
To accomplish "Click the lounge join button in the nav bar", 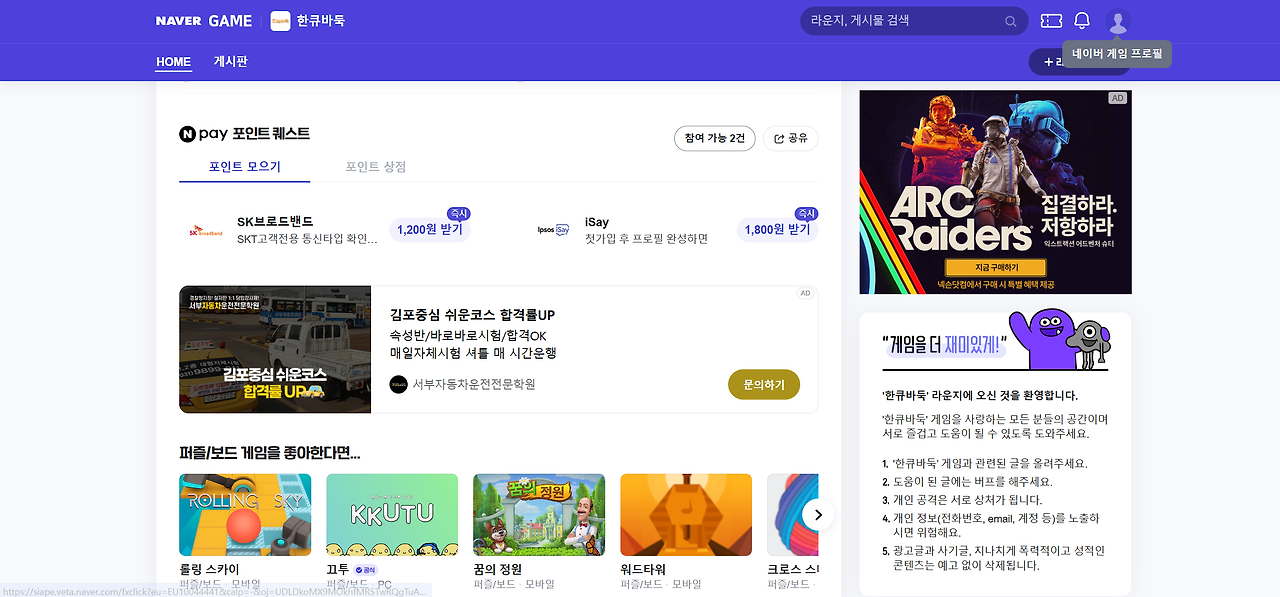I will [1045, 62].
